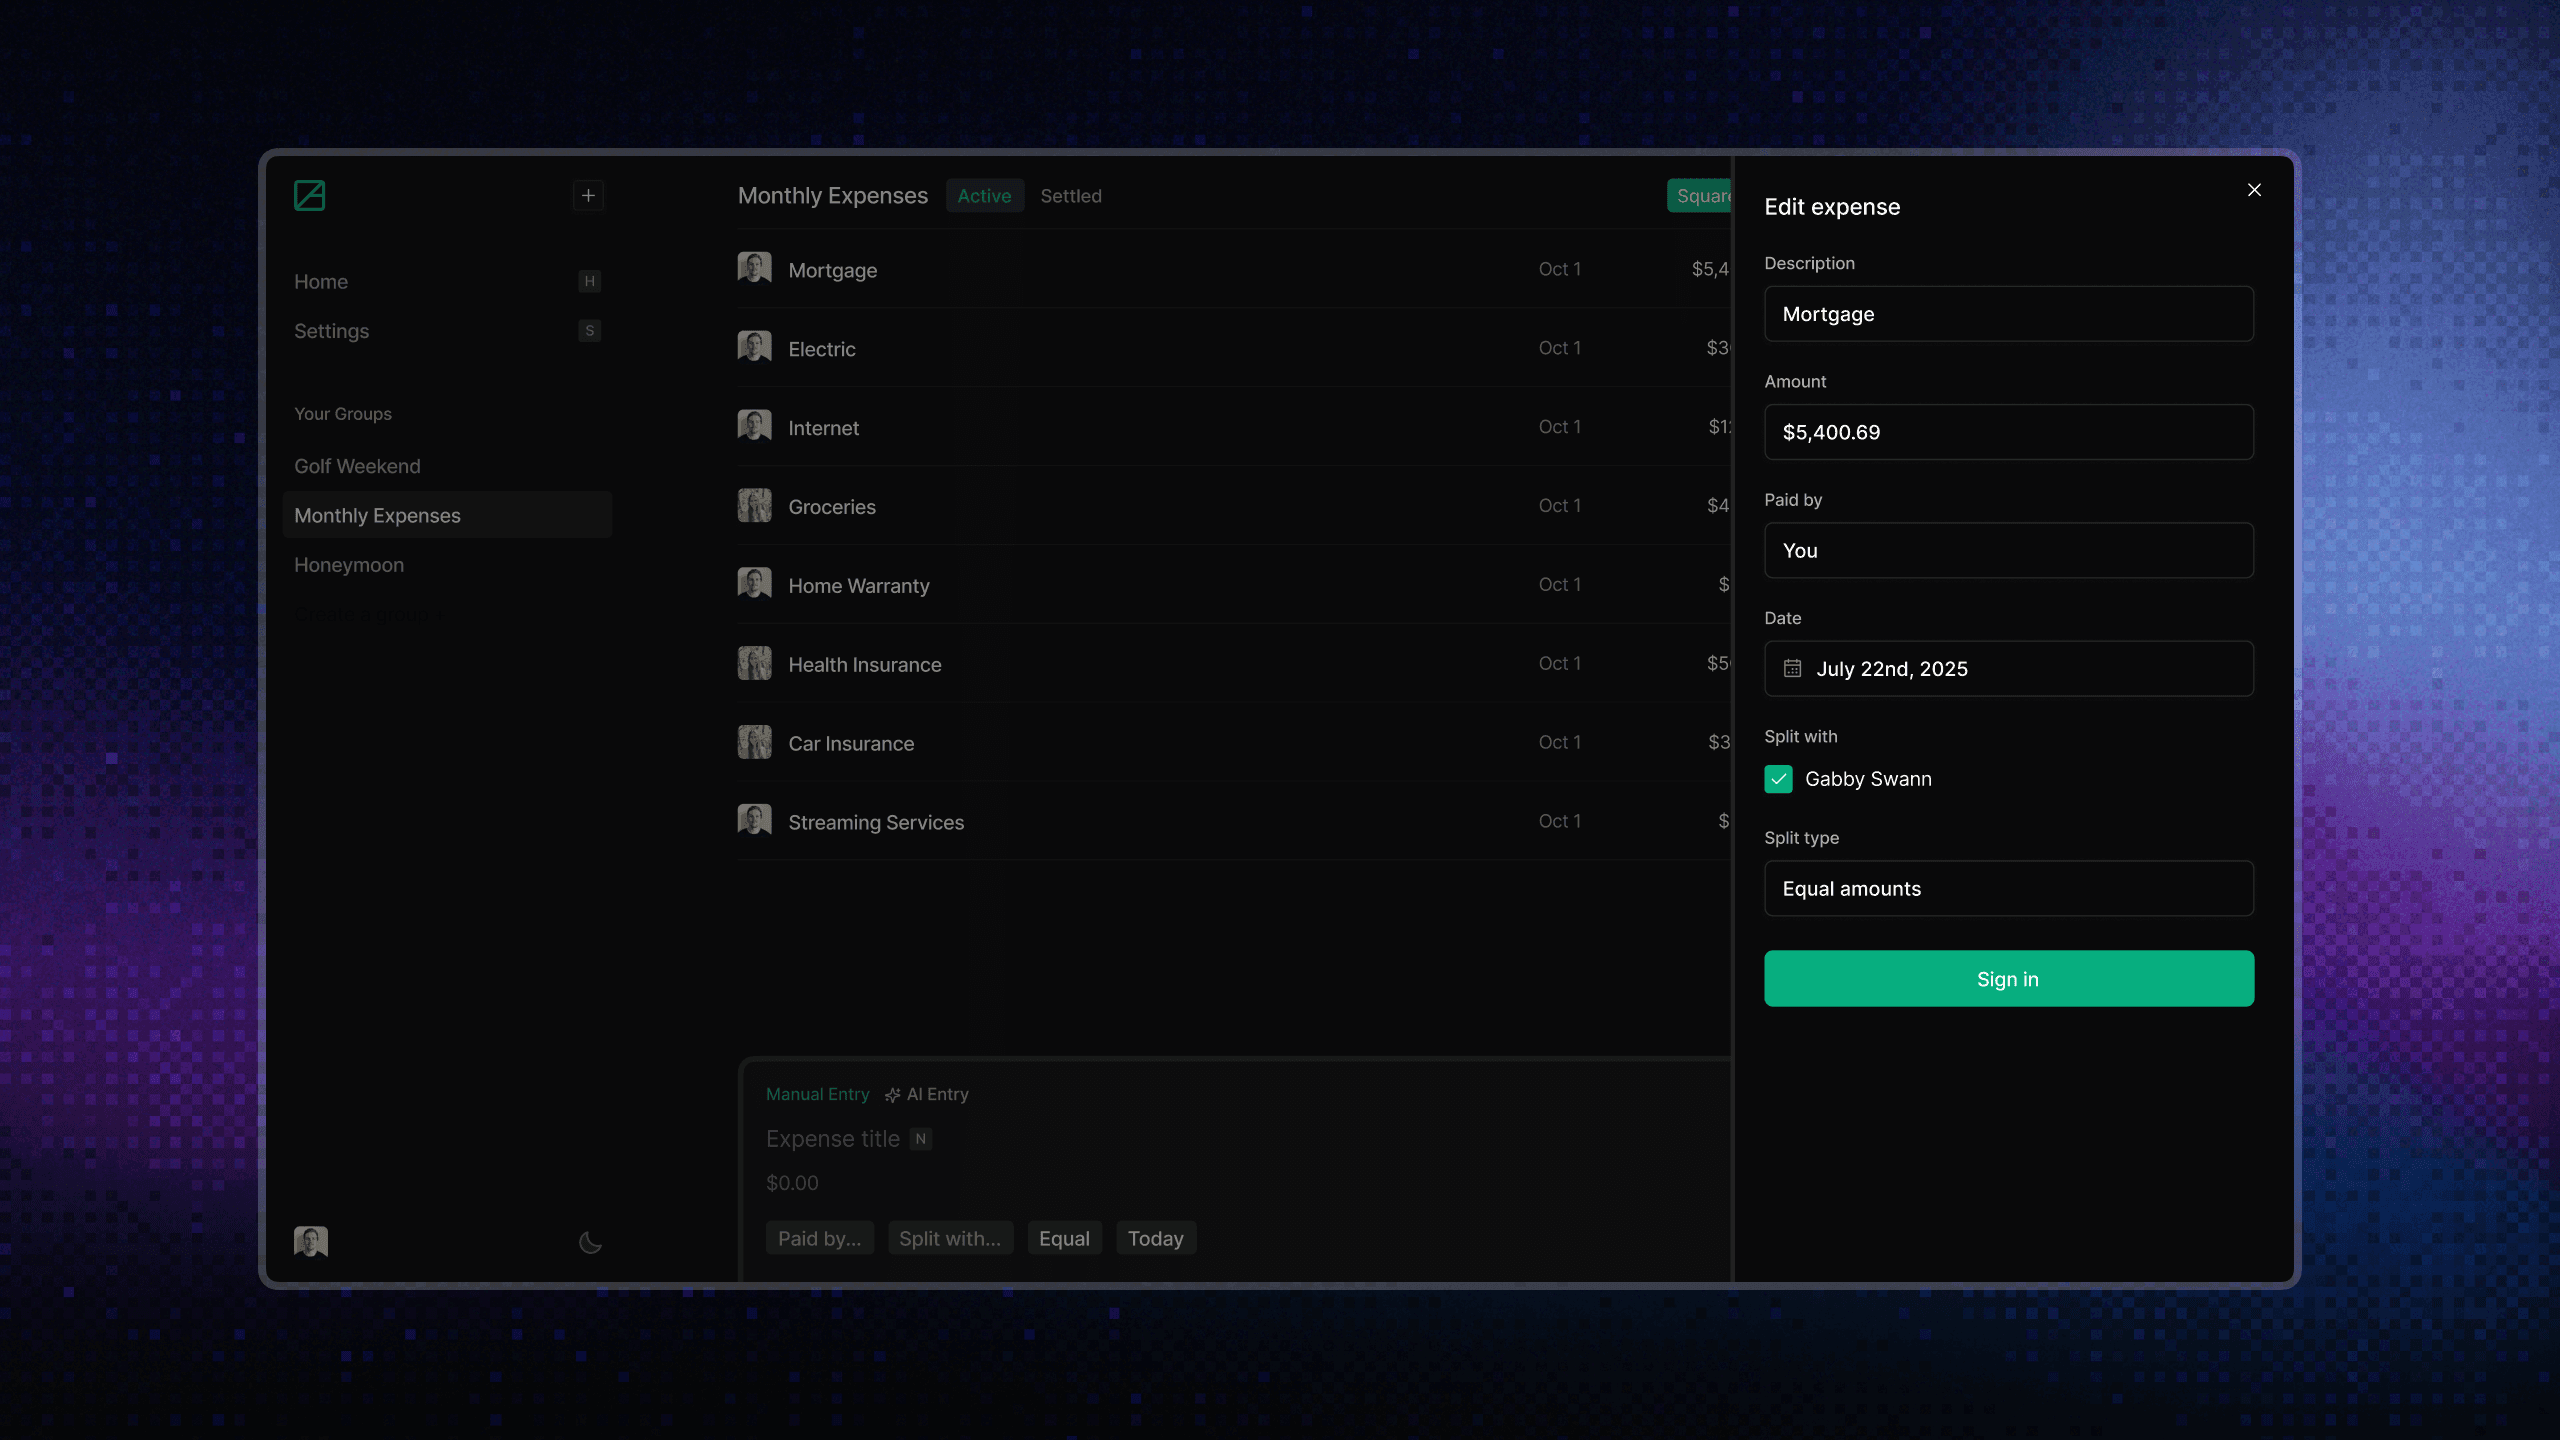The width and height of the screenshot is (2560, 1440).
Task: Switch to the Settled tab
Action: [x=1070, y=196]
